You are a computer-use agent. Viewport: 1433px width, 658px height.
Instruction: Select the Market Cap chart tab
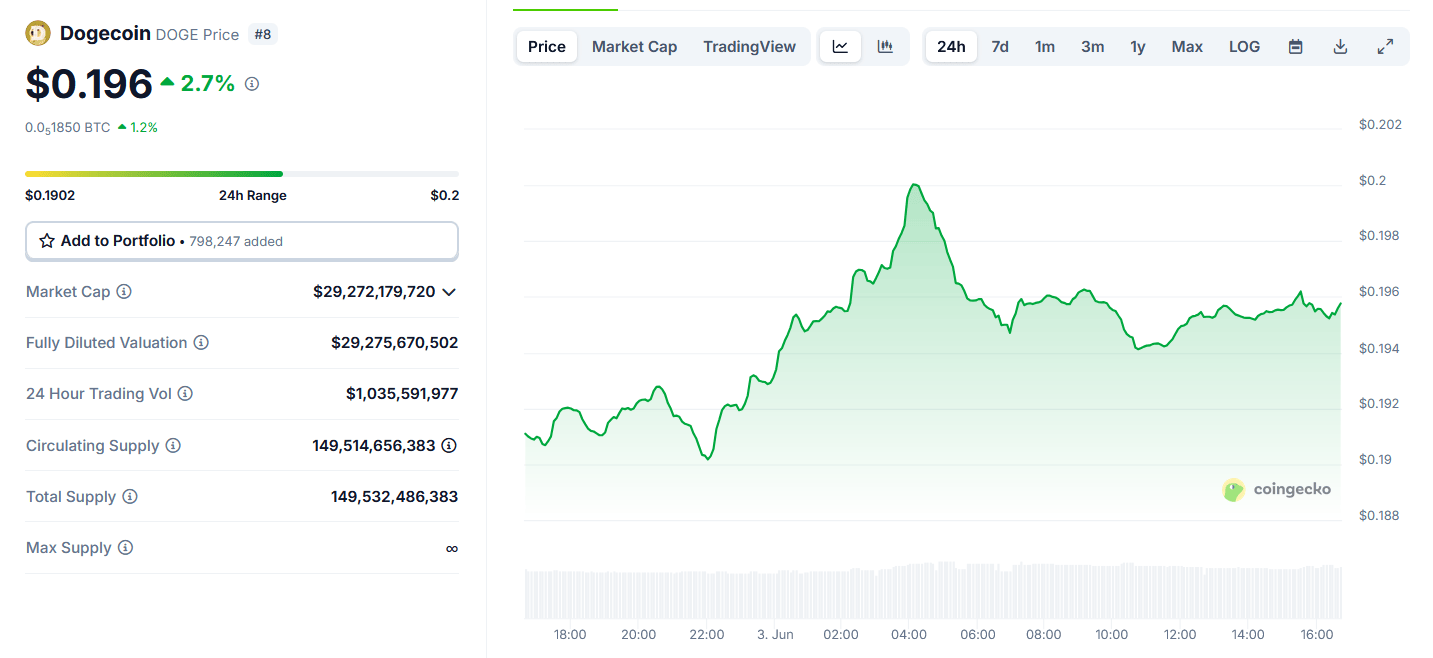[634, 47]
